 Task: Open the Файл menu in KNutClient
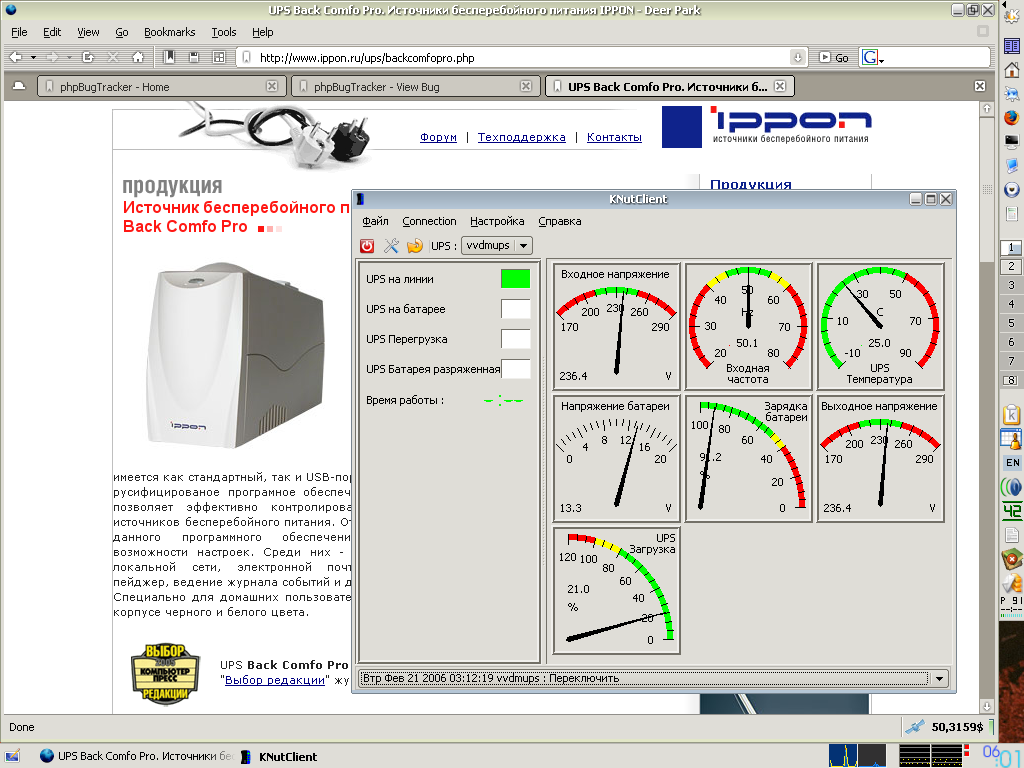click(x=376, y=221)
